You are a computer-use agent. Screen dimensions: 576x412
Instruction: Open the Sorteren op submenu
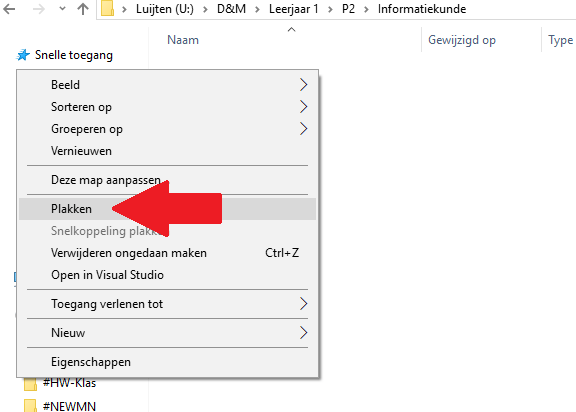coord(168,107)
